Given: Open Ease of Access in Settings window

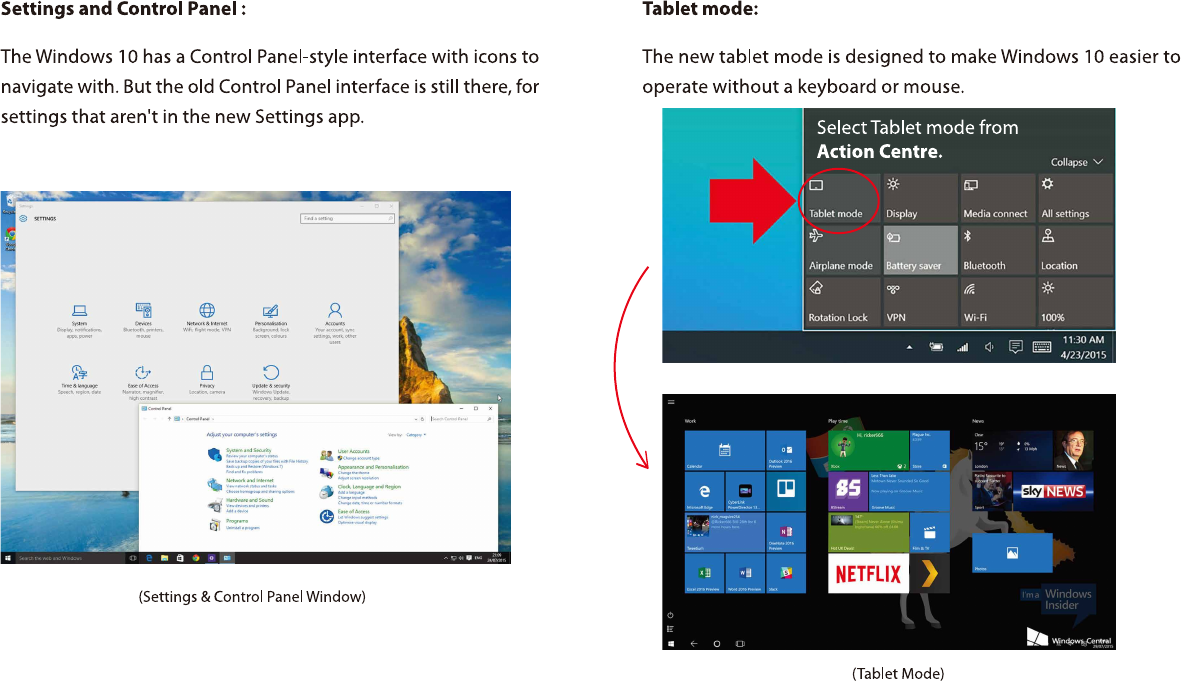Looking at the screenshot, I should coord(143,383).
